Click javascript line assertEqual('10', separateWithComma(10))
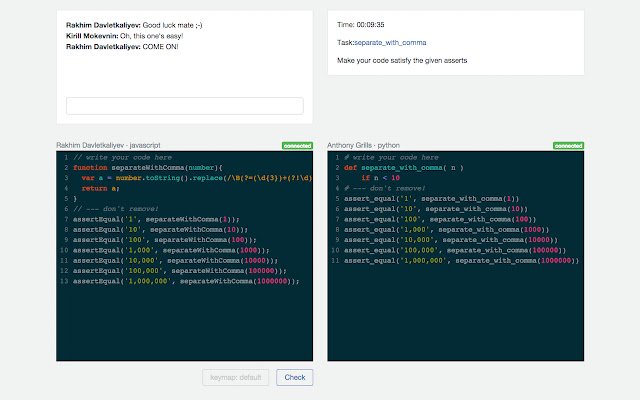The width and height of the screenshot is (640, 400). (160, 230)
